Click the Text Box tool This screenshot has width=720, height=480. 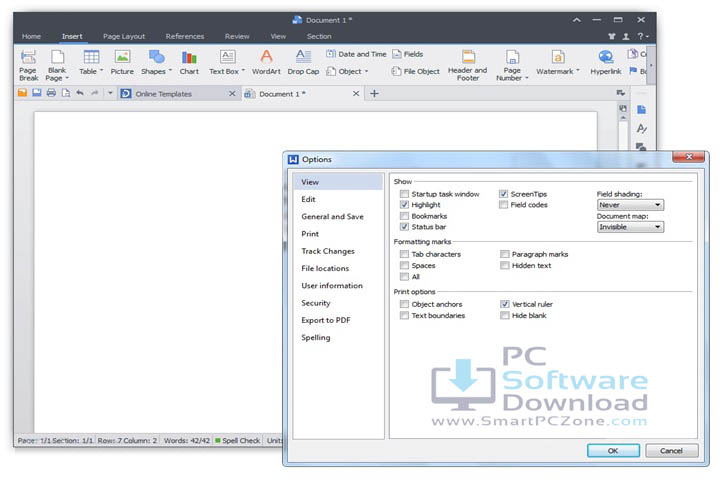(x=227, y=62)
